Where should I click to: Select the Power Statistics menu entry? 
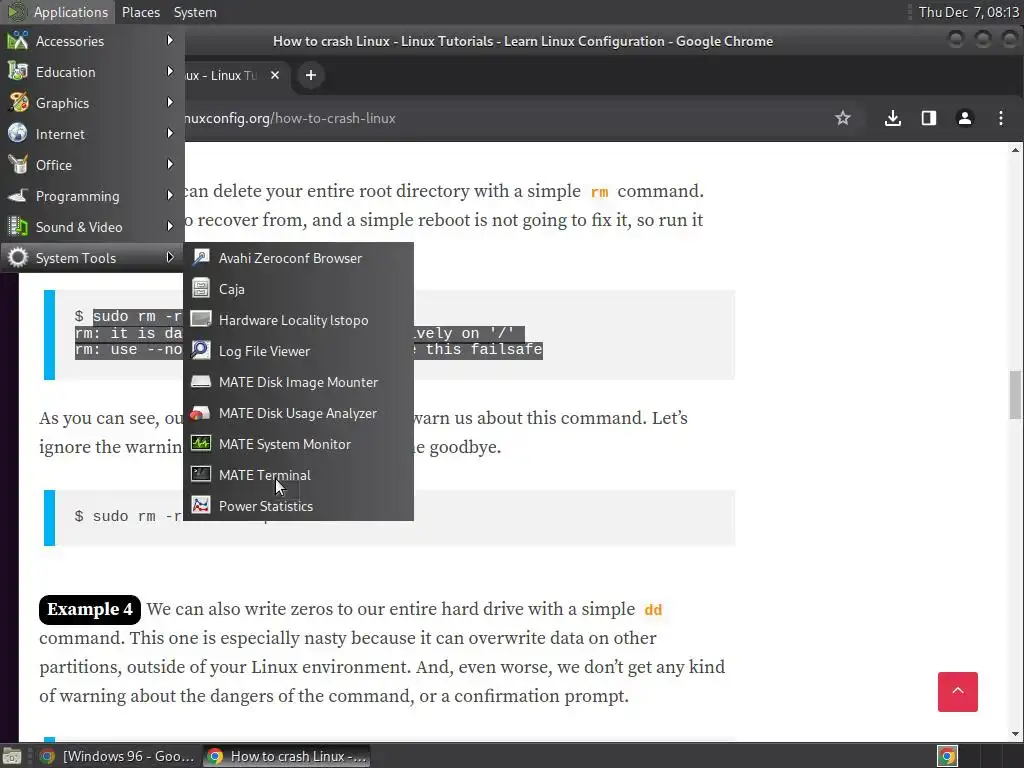coord(298,506)
